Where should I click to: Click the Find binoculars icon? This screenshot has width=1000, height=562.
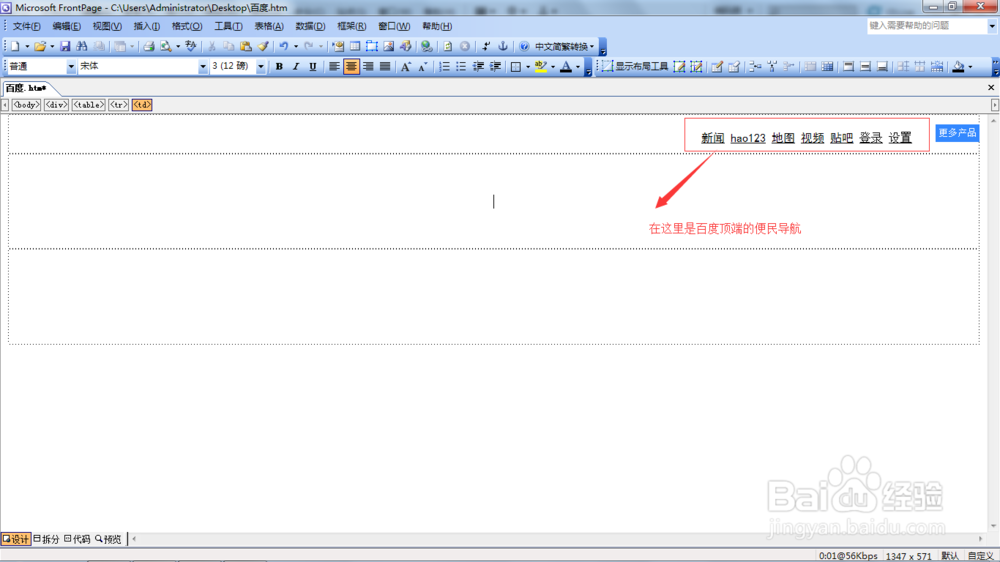coord(82,47)
